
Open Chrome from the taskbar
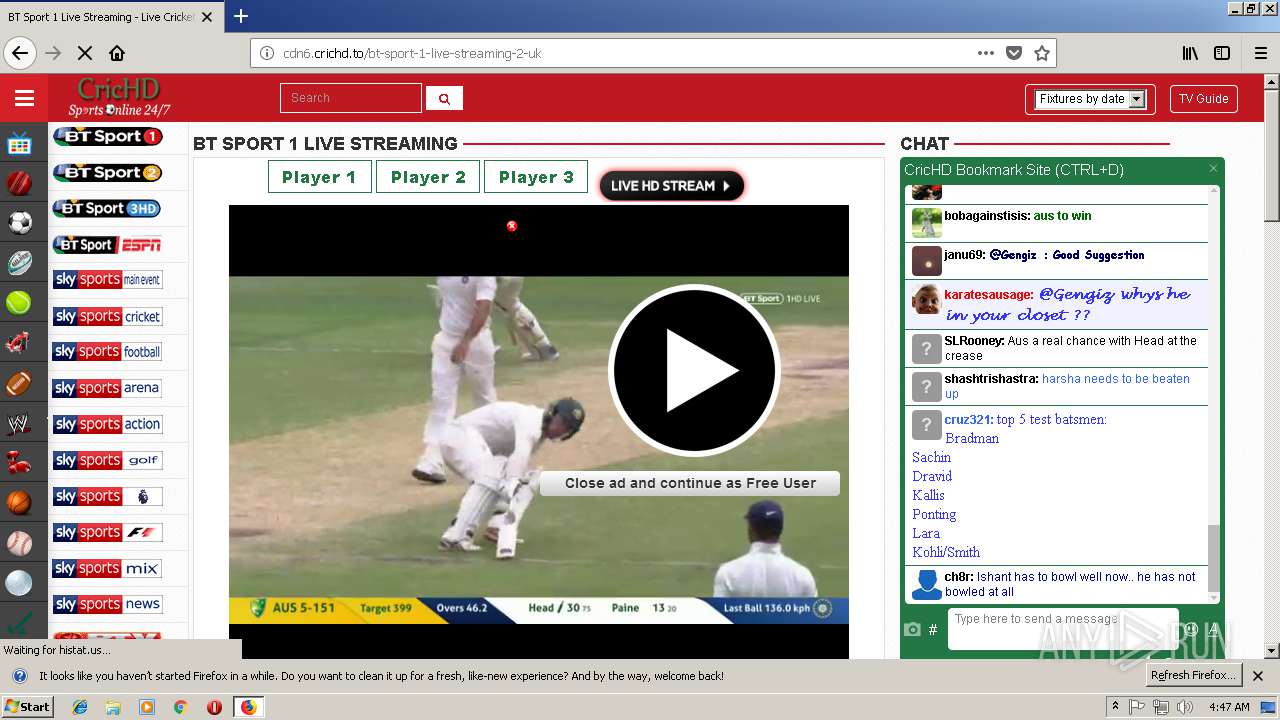180,707
